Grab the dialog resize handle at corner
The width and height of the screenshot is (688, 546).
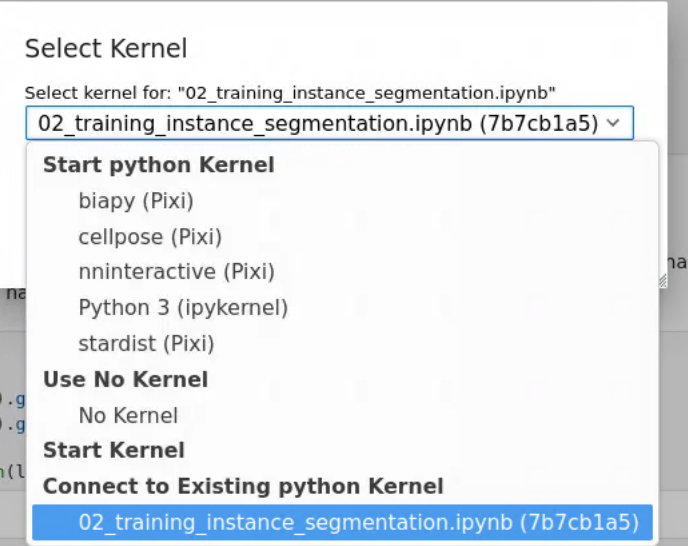pyautogui.click(x=663, y=281)
